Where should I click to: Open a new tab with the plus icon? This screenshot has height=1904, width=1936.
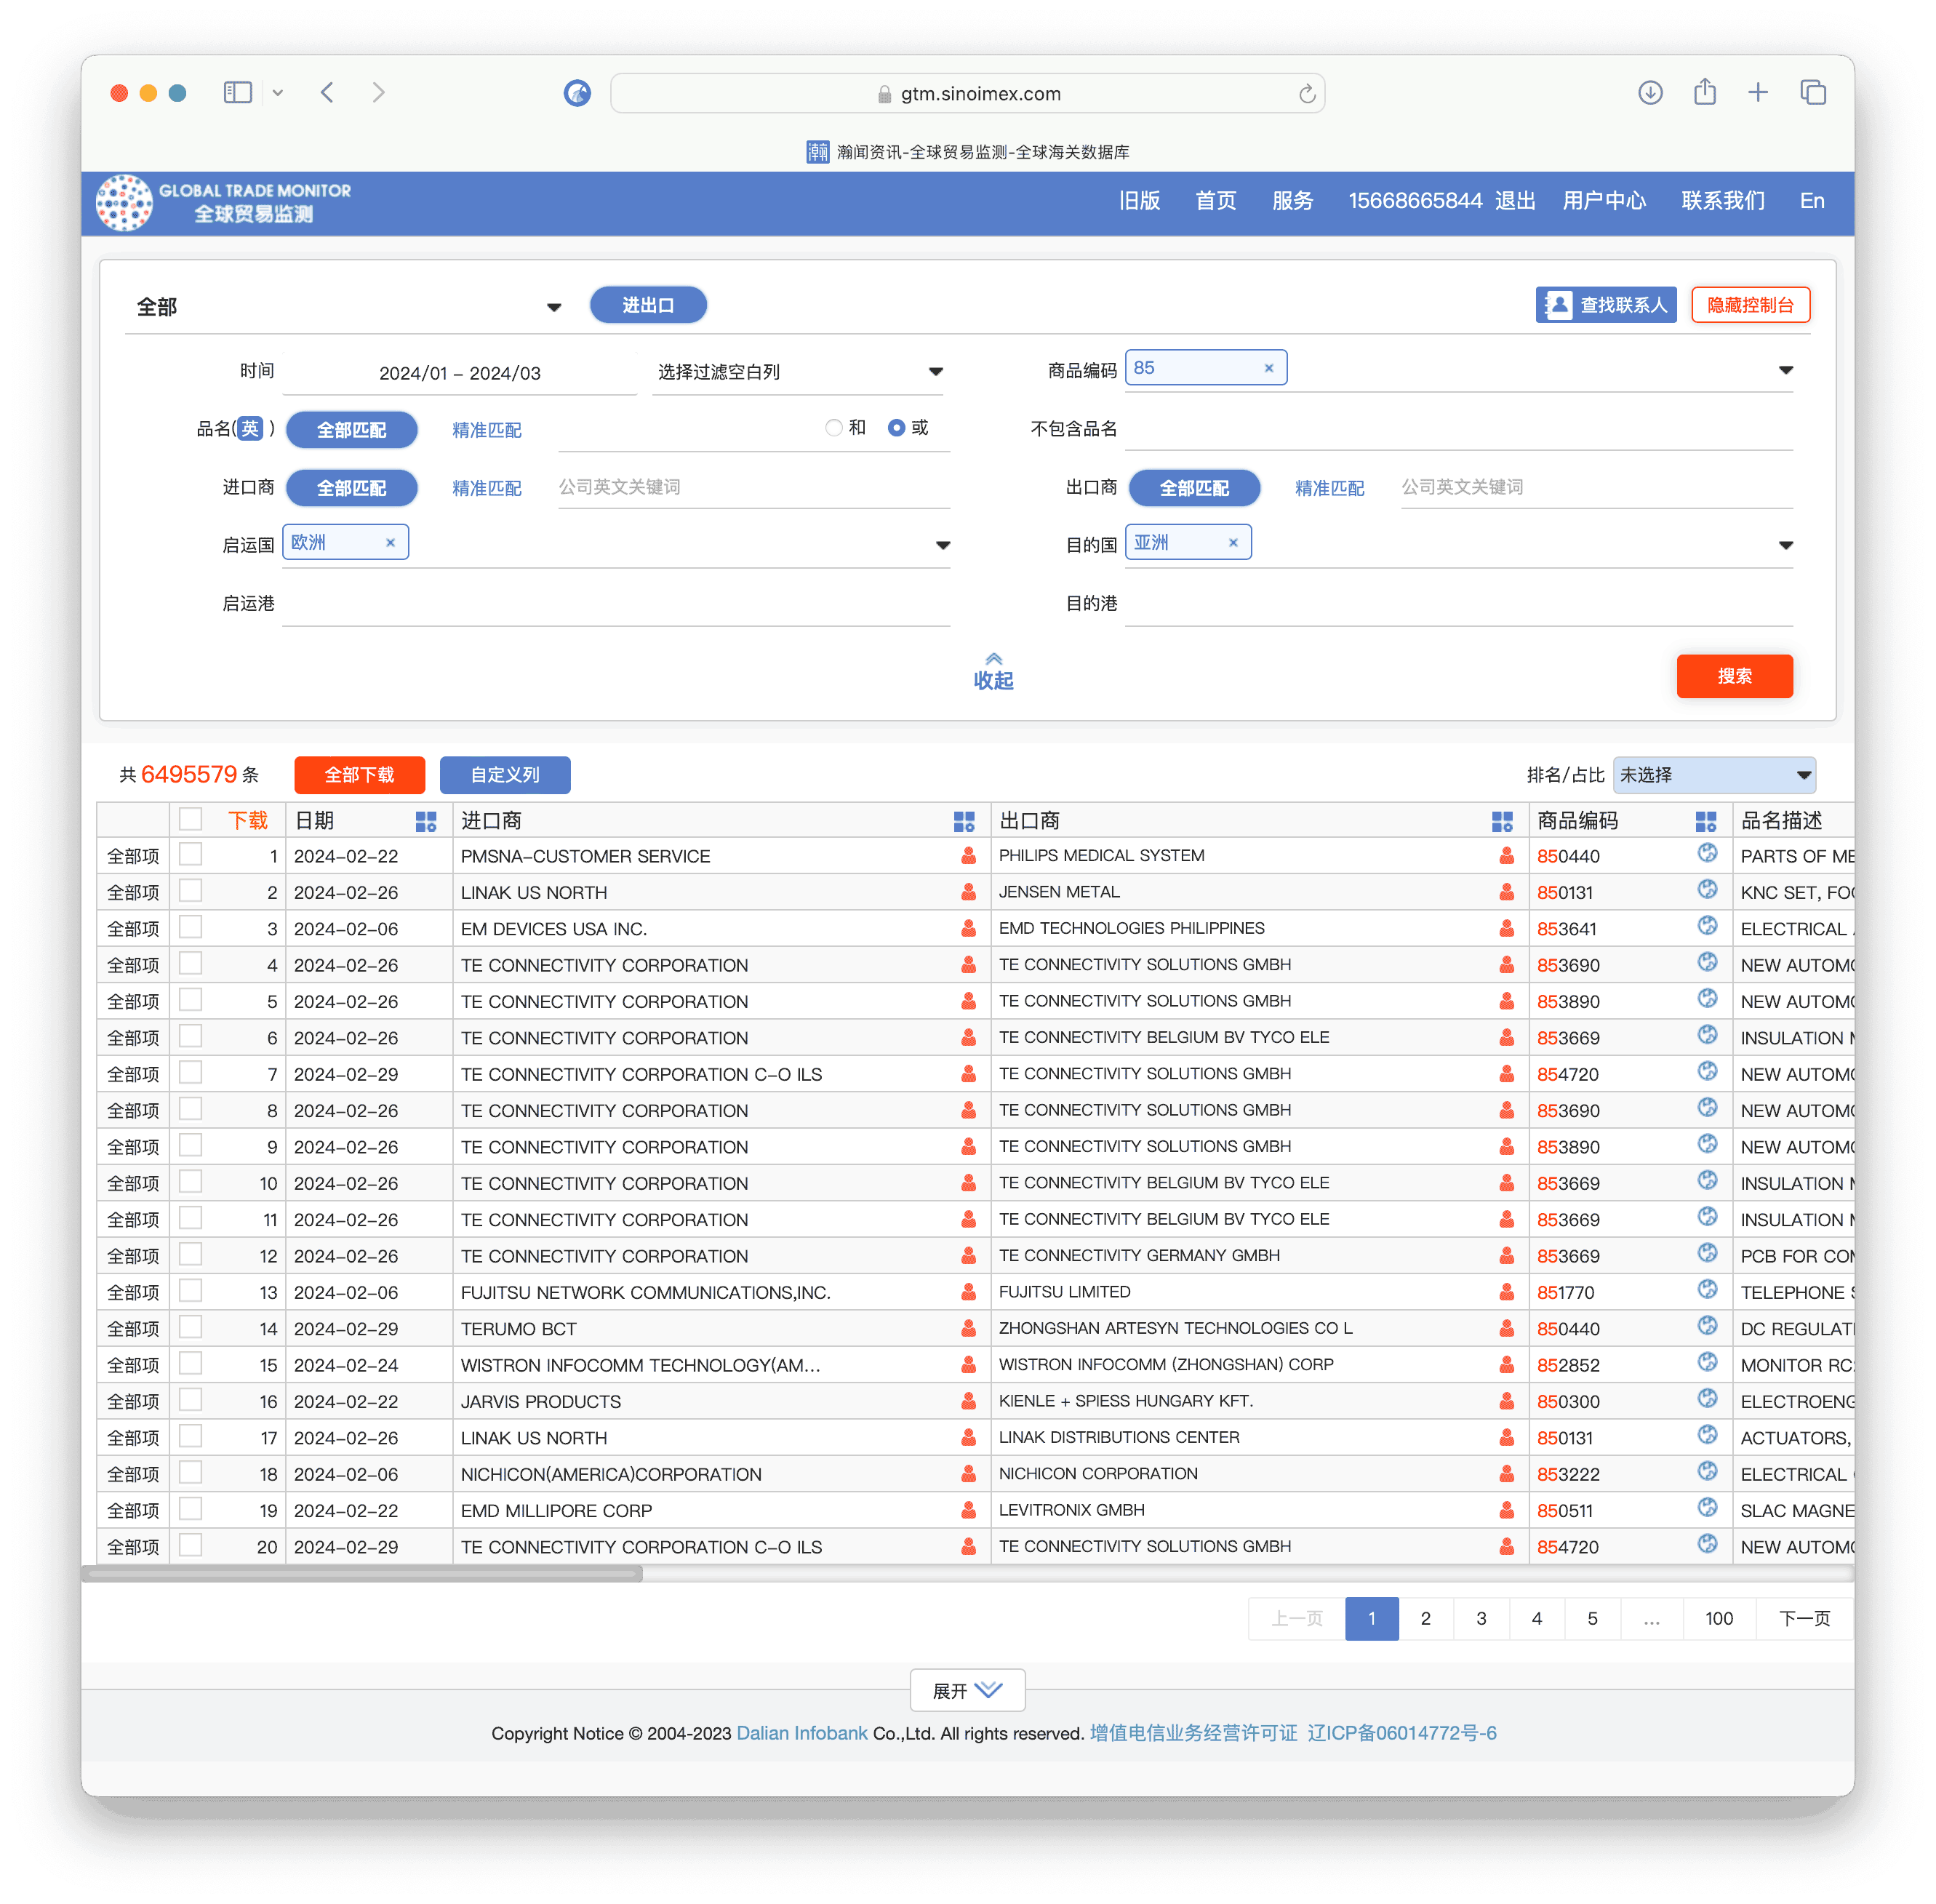pos(1758,93)
